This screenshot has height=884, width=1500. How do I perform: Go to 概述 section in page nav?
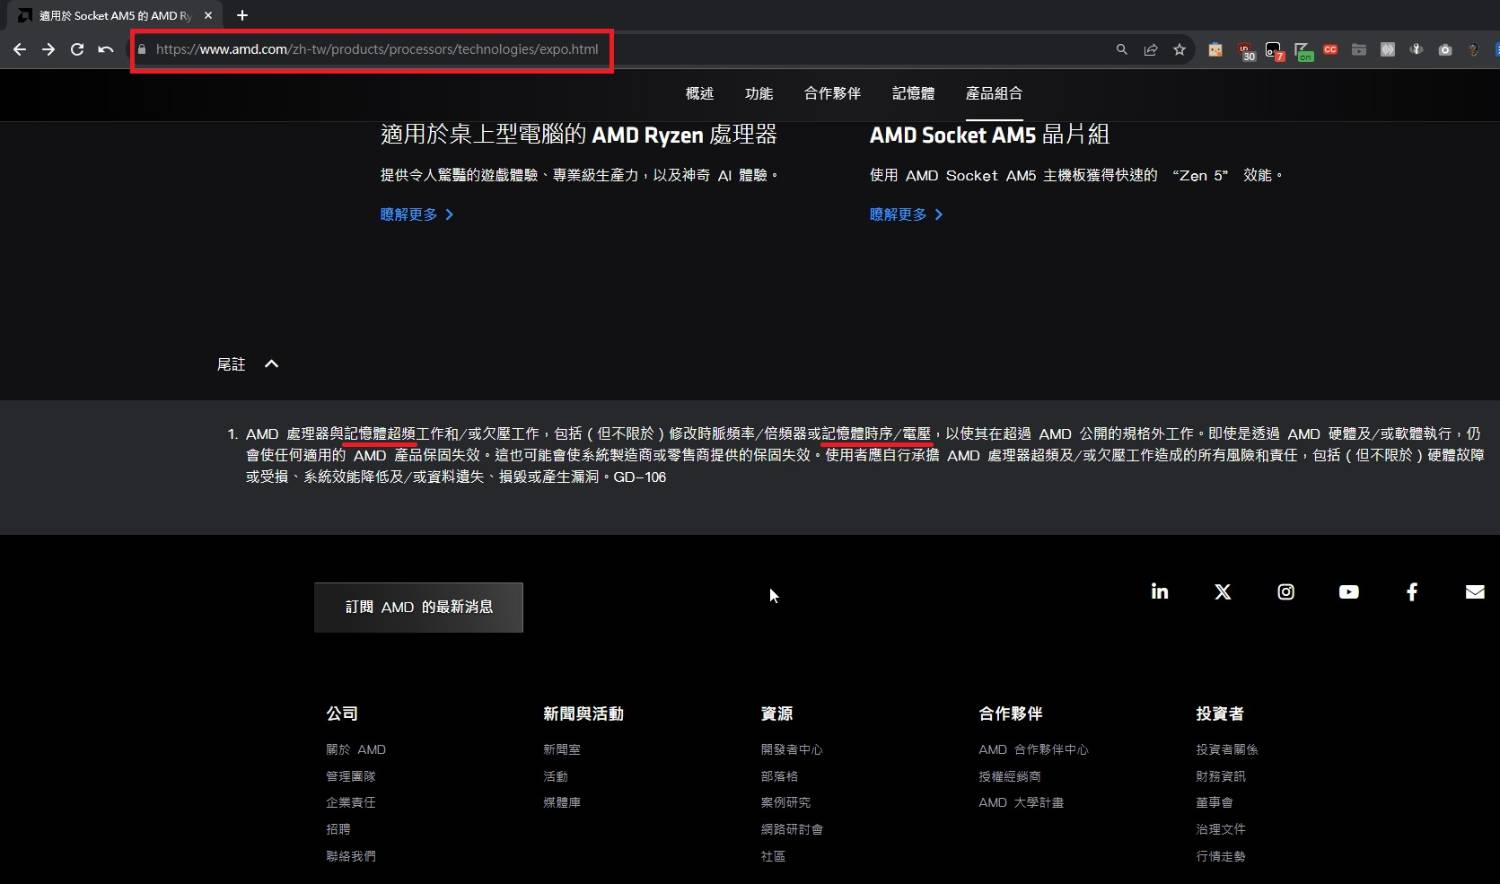pyautogui.click(x=699, y=93)
